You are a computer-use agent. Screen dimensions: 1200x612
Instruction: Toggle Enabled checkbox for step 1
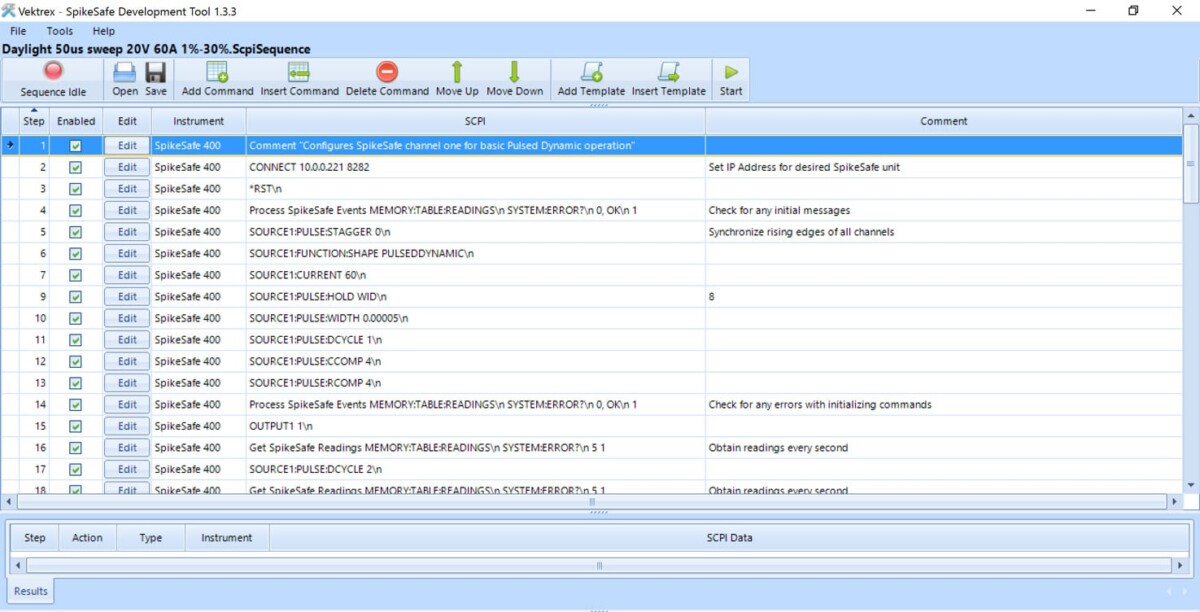[76, 146]
